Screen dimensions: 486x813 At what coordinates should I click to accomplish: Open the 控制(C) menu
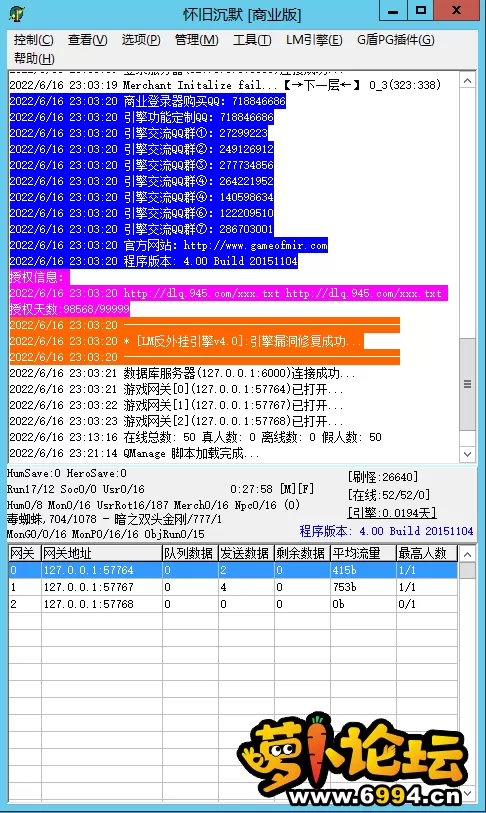tap(33, 40)
